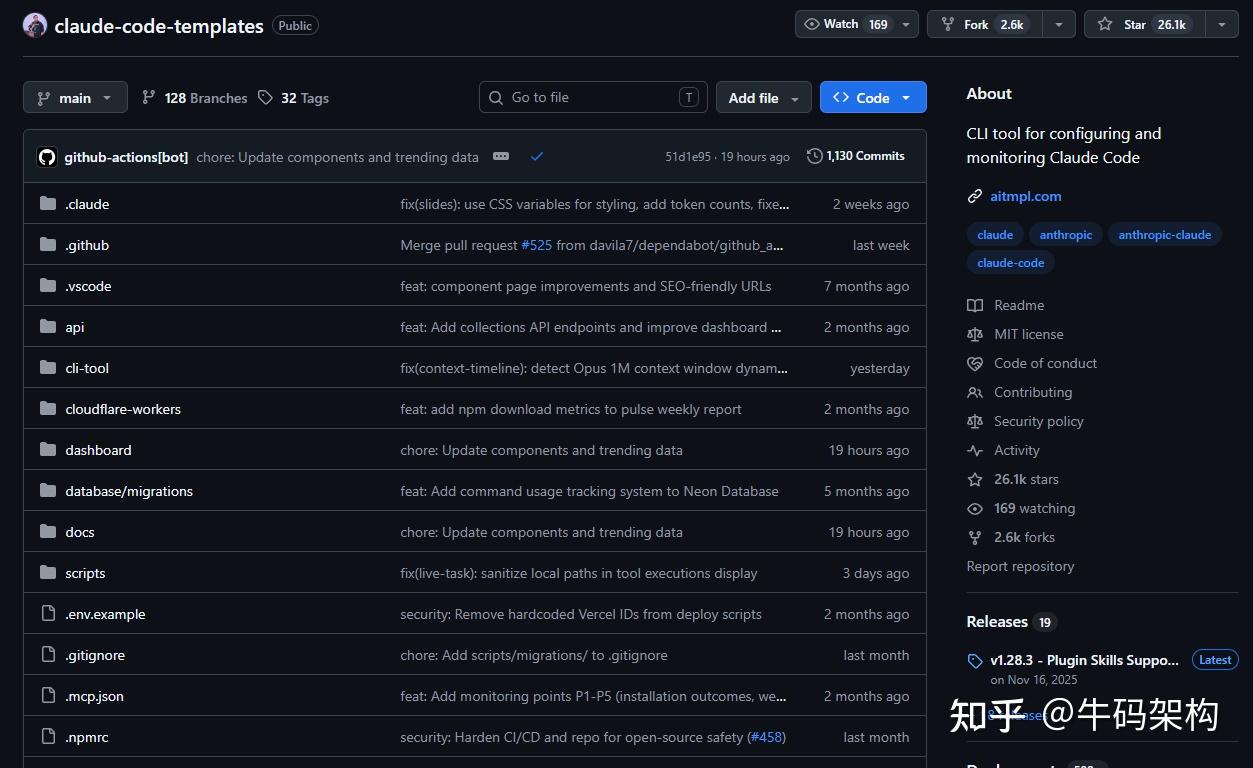The image size is (1253, 768).
Task: Click the docs folder icon
Action: coord(48,532)
